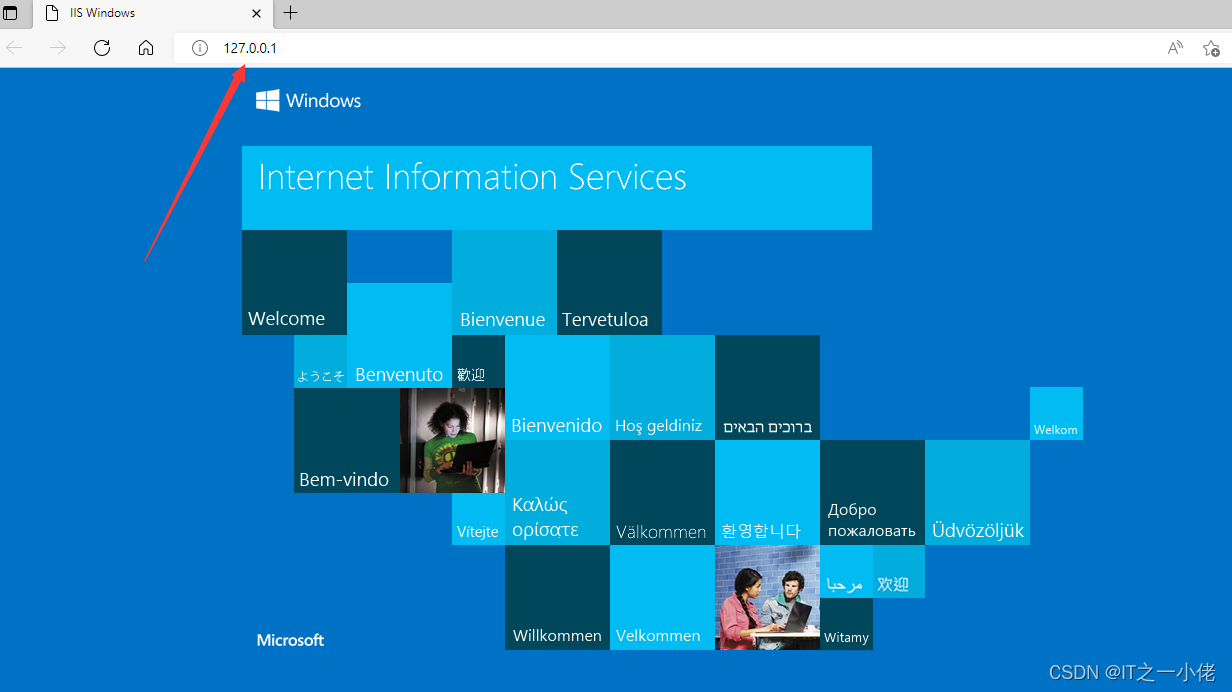Click the Witamy tile
The image size is (1232, 692).
(846, 624)
